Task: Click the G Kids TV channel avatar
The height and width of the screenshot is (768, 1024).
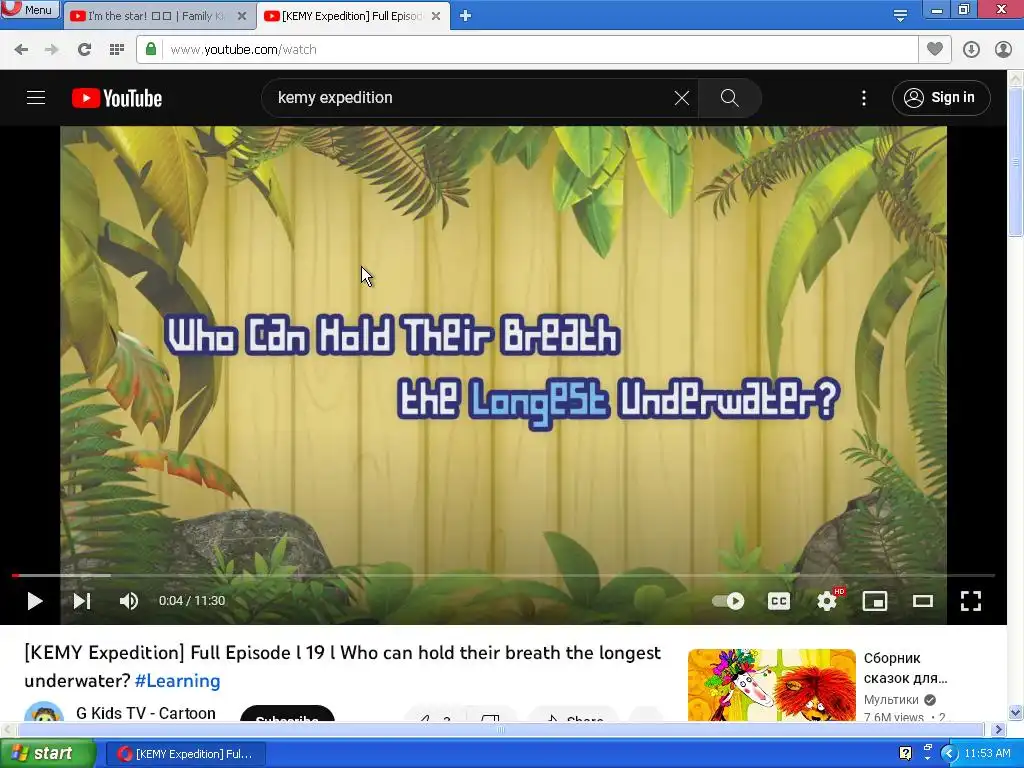Action: [44, 712]
